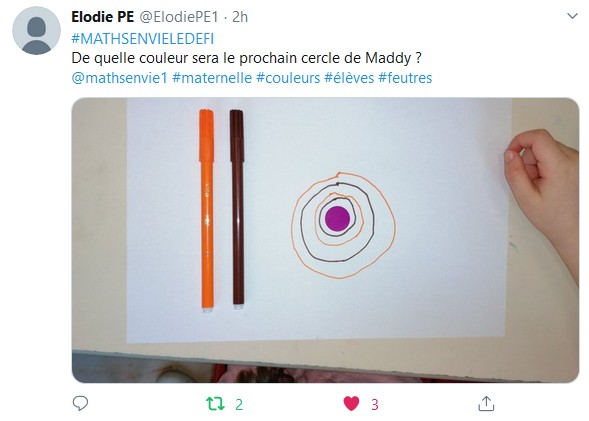Expand the tweet options chevron

(x=572, y=16)
